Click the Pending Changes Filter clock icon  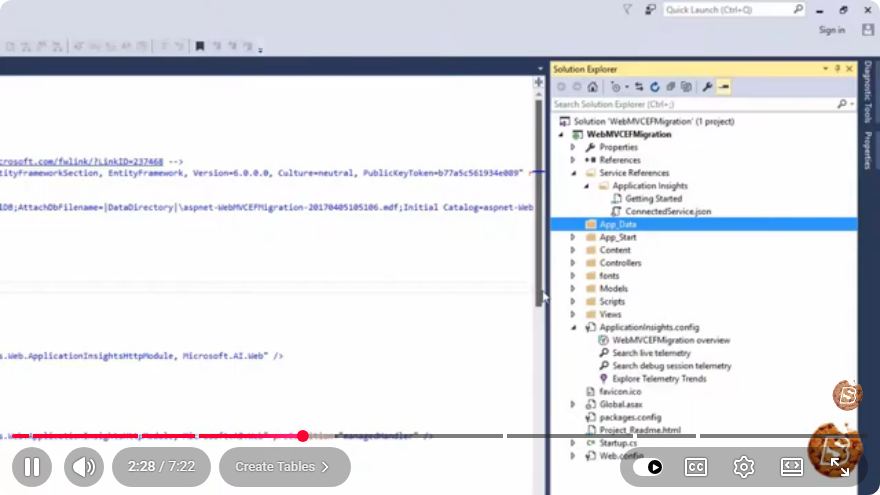pyautogui.click(x=616, y=87)
